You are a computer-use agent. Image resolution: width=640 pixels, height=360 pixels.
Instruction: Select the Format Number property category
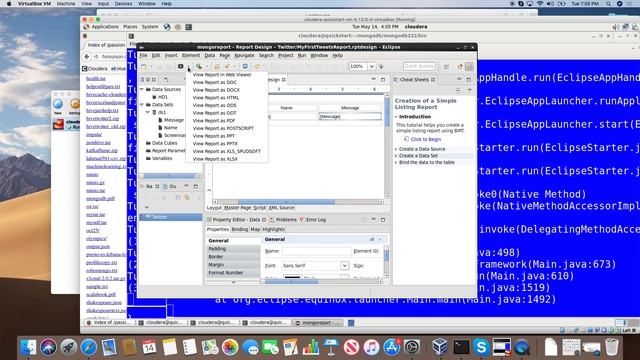[233, 273]
